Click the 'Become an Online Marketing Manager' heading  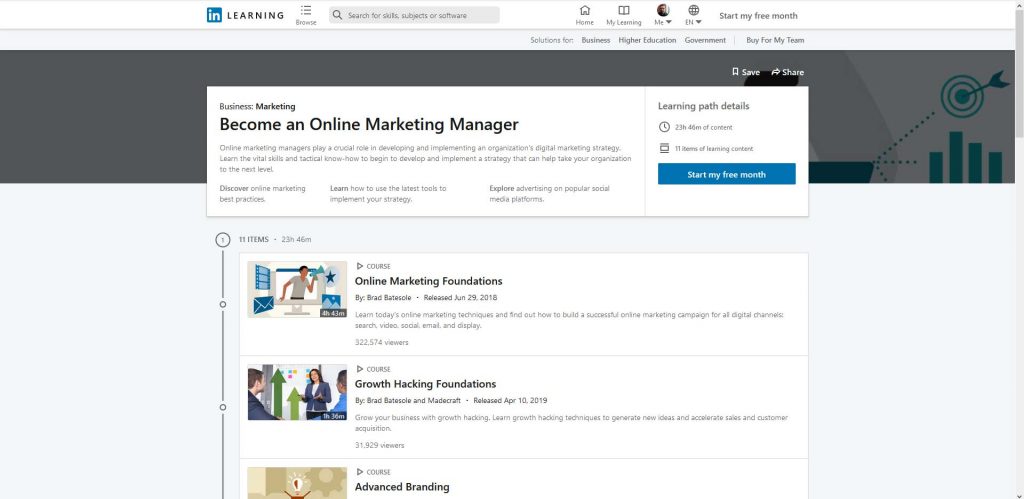369,124
